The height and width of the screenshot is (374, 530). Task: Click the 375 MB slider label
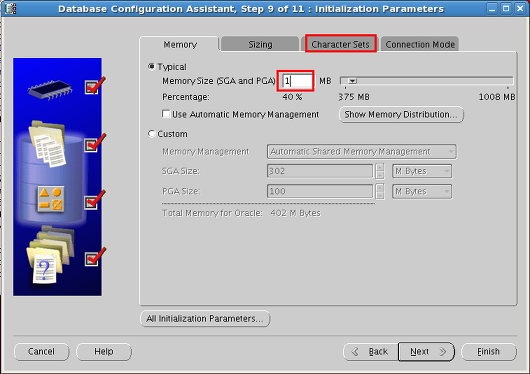click(354, 97)
